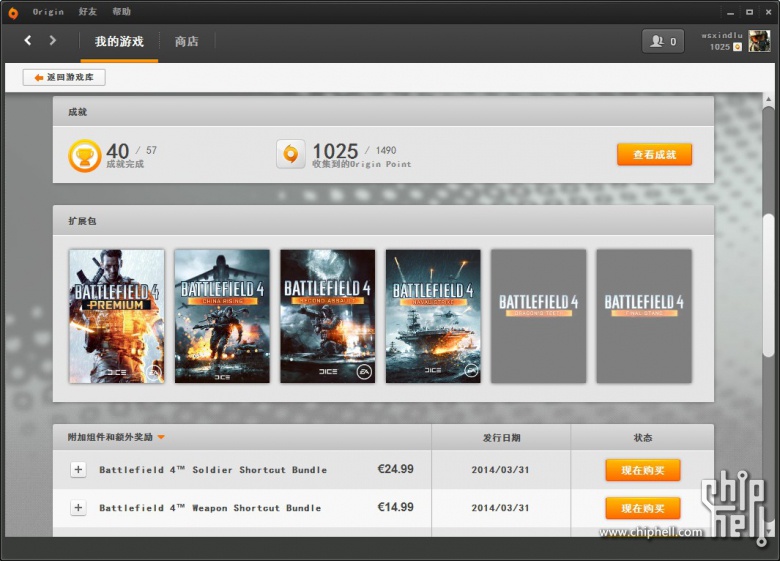The width and height of the screenshot is (780, 561).
Task: Open the Second Assault expansion cover
Action: pos(327,316)
